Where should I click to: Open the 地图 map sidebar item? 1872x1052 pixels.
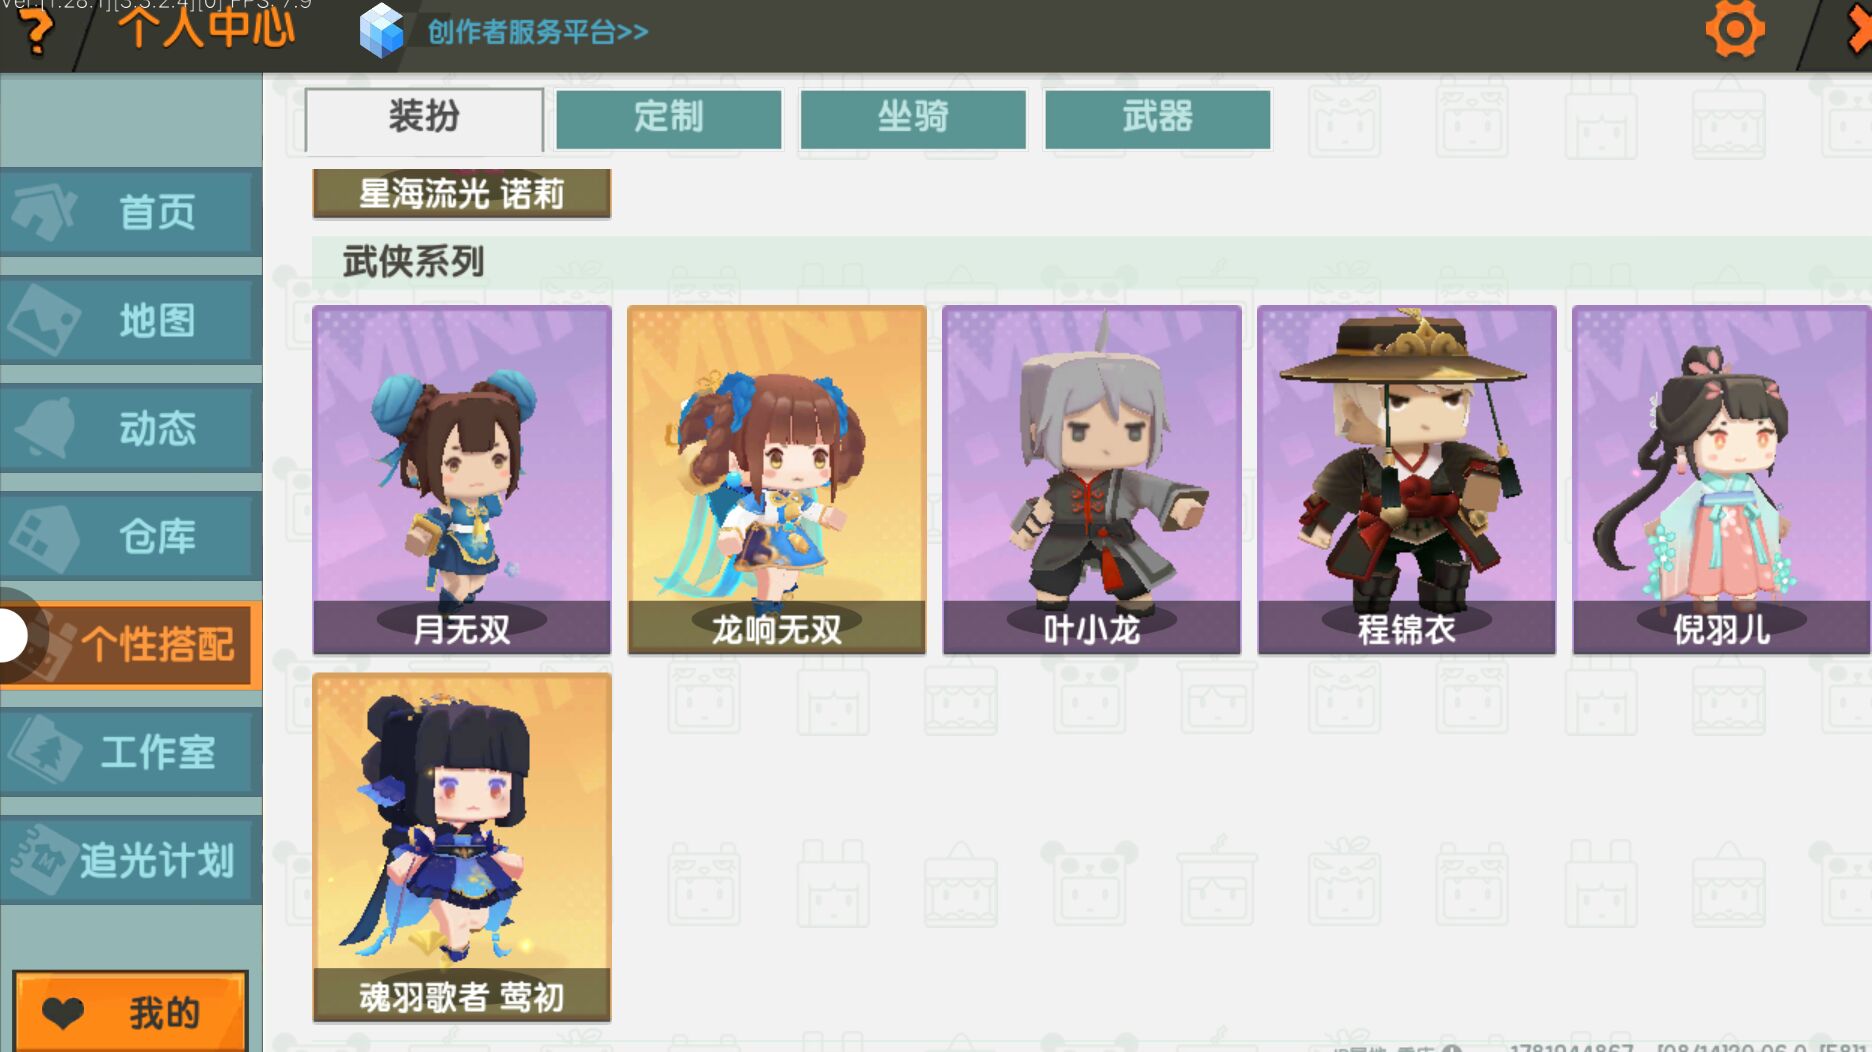pos(131,320)
